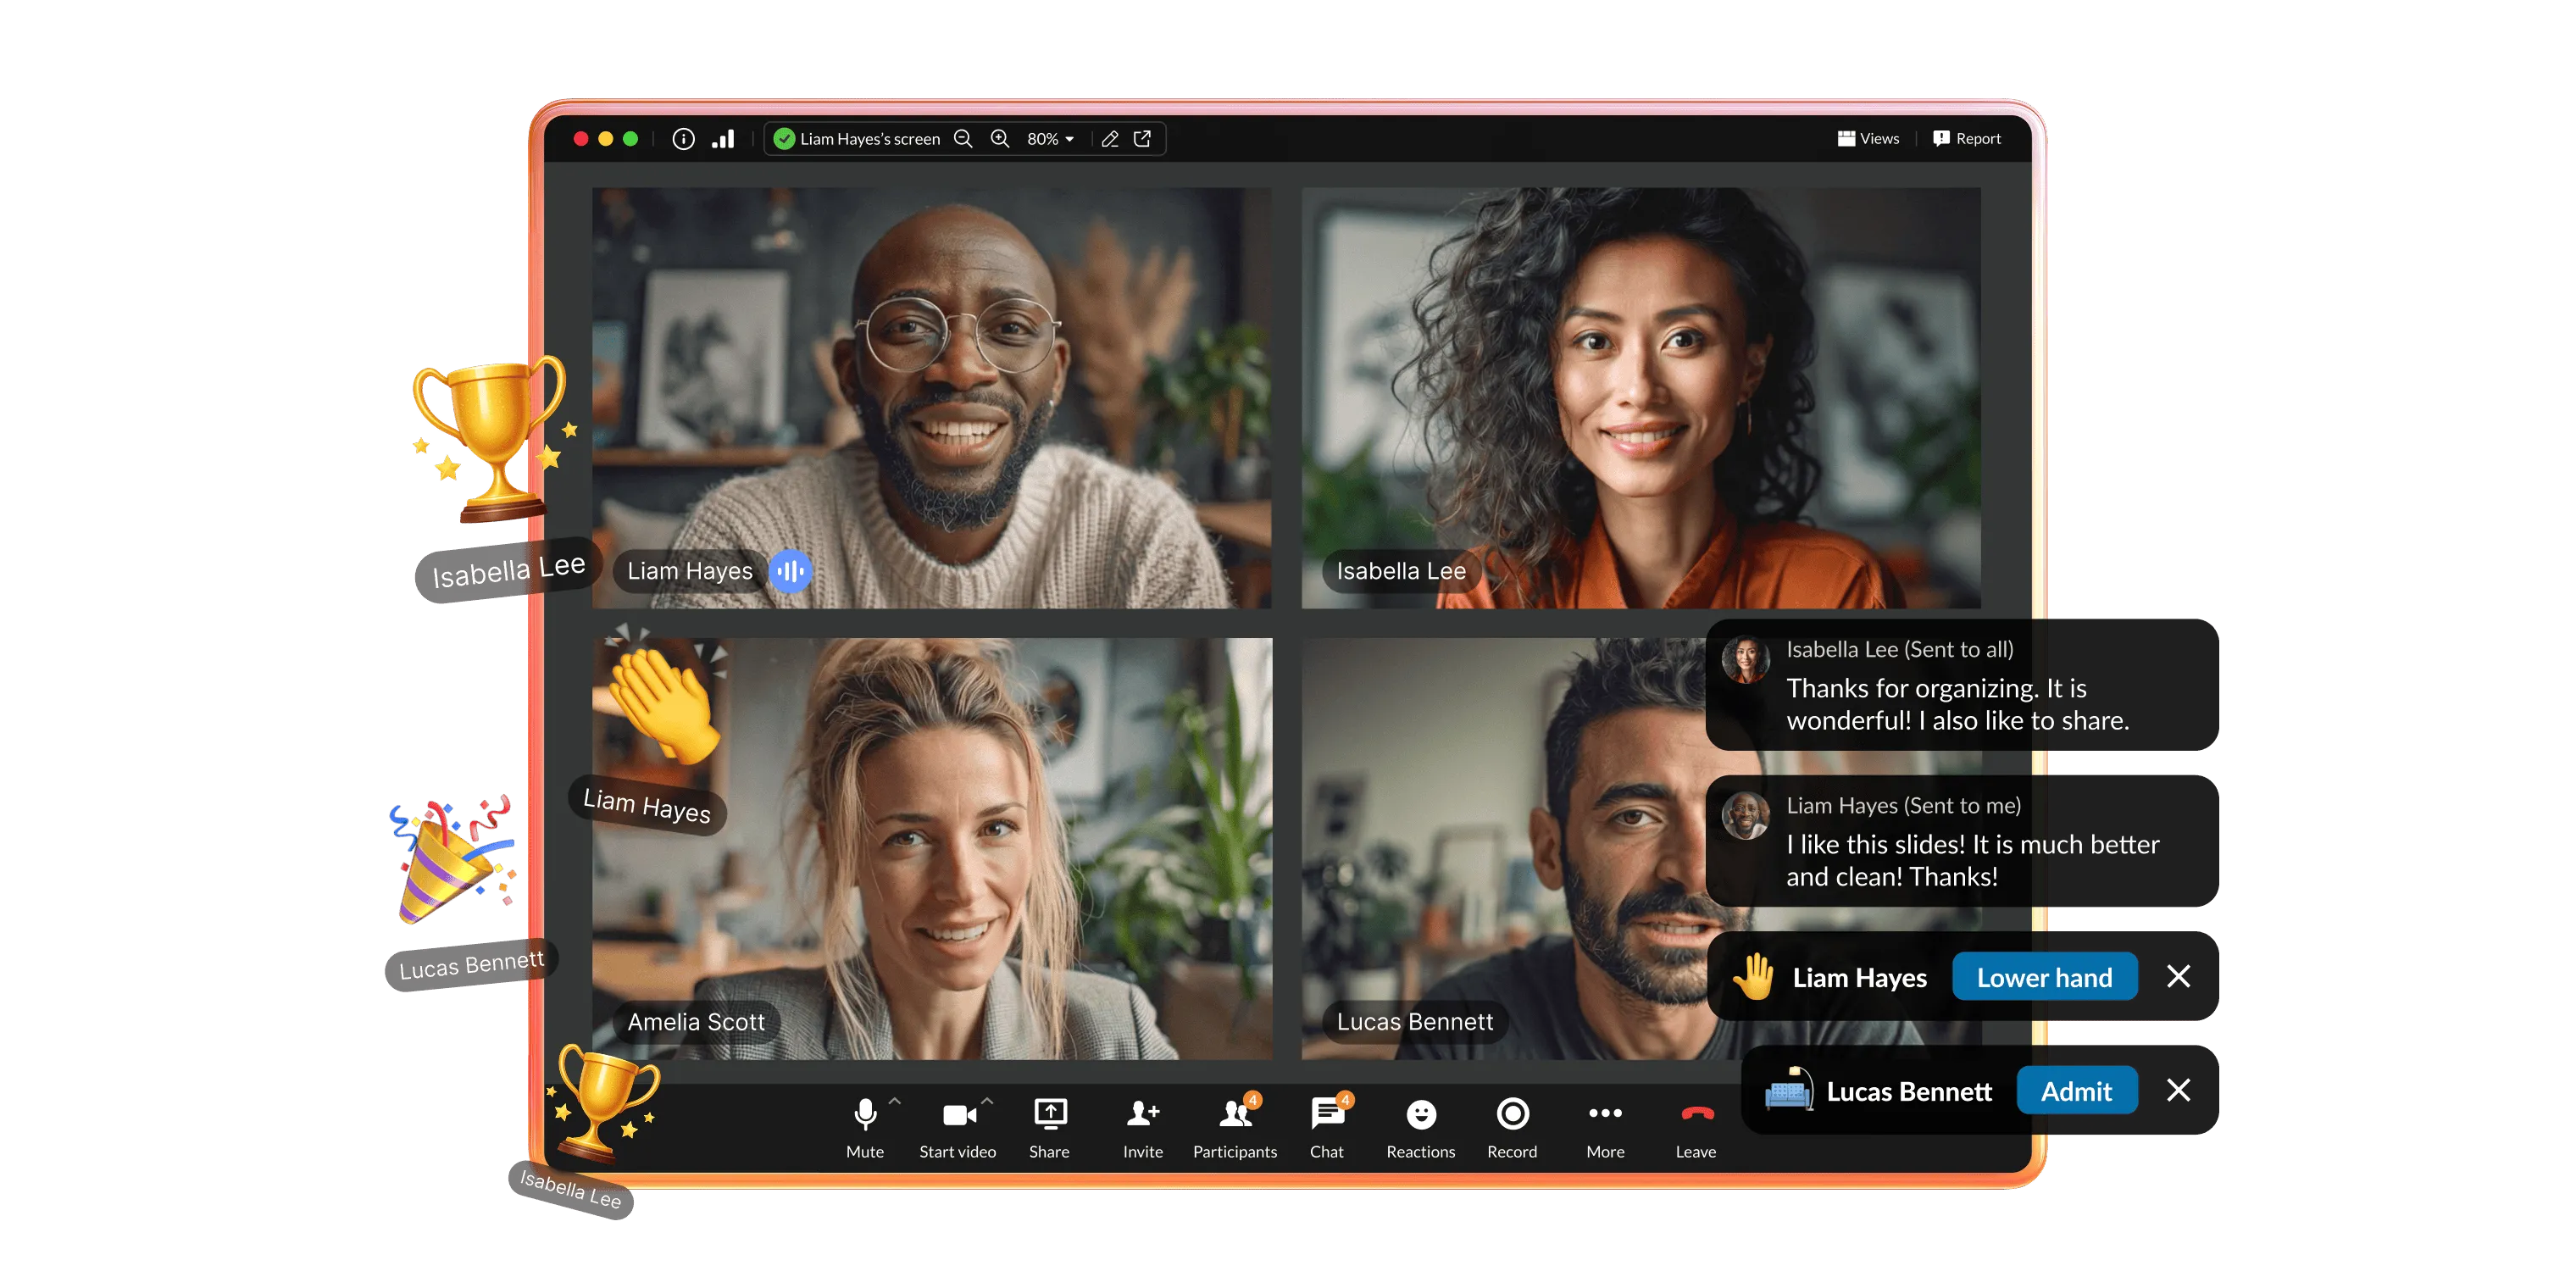This screenshot has width=2576, height=1288.
Task: Select the annotate pencil tool
Action: click(1109, 139)
